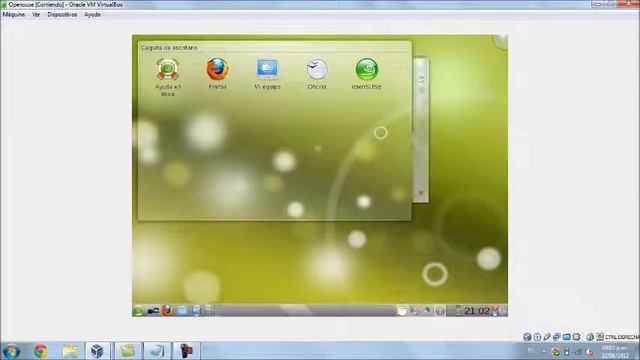Open the file manager icon in KDE panel
Image resolution: width=640 pixels, height=360 pixels.
point(182,311)
